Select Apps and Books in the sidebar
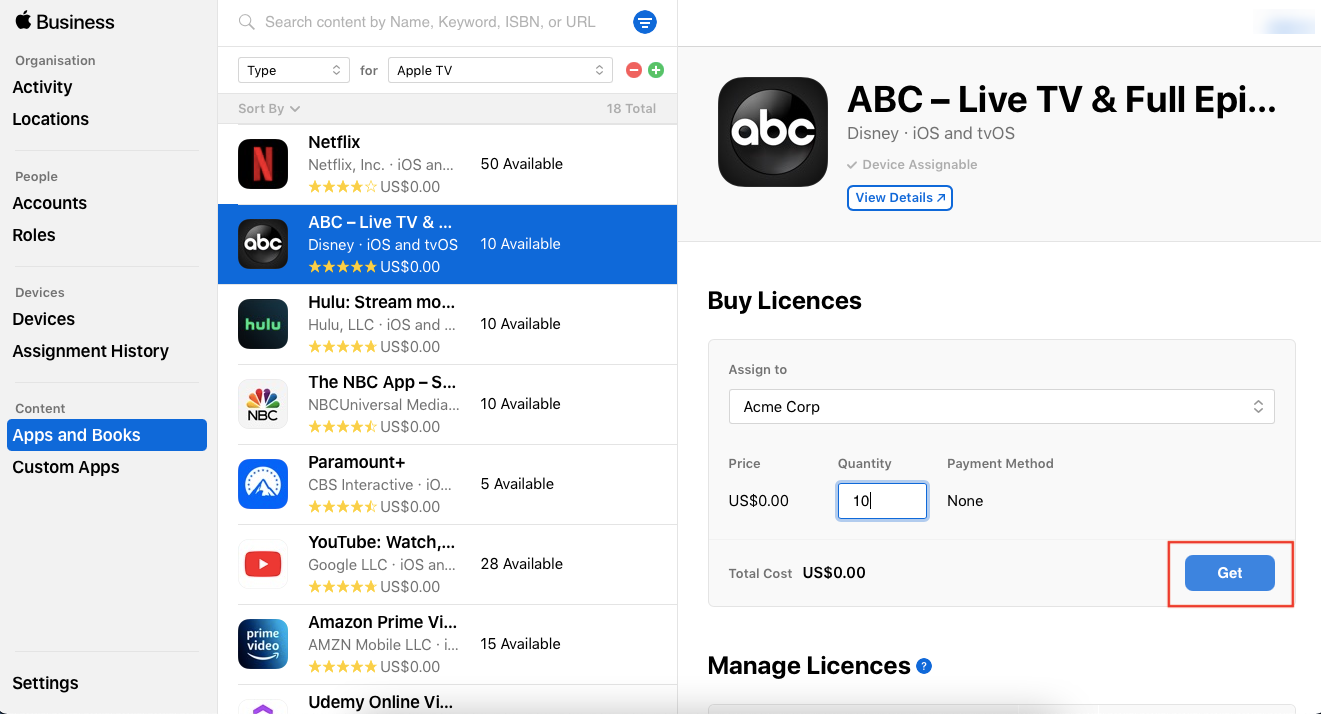 tap(107, 435)
